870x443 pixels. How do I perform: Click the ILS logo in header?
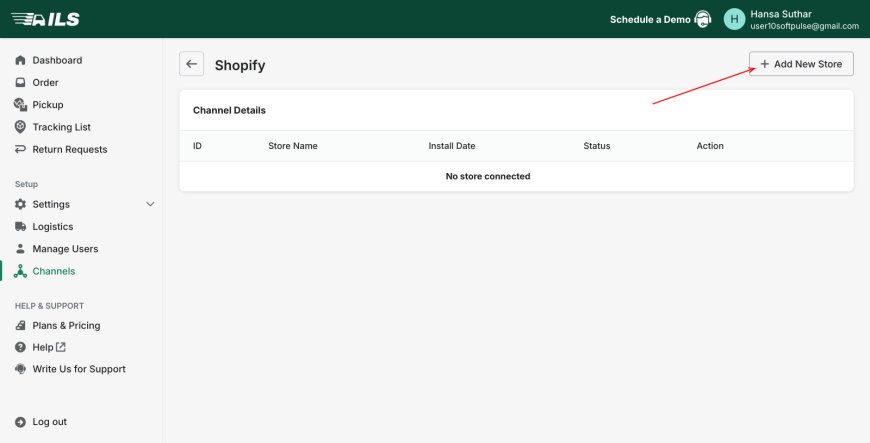45,19
